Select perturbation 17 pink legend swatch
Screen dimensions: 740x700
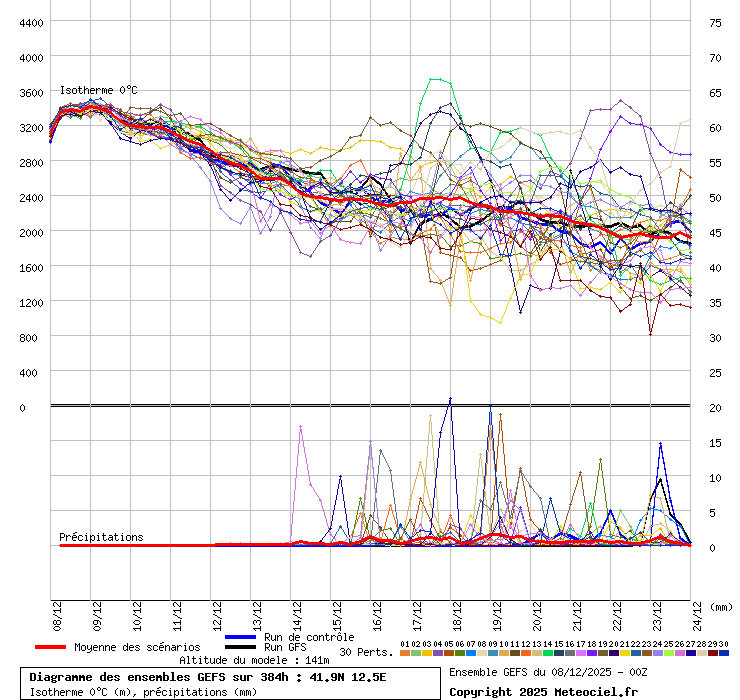point(580,653)
